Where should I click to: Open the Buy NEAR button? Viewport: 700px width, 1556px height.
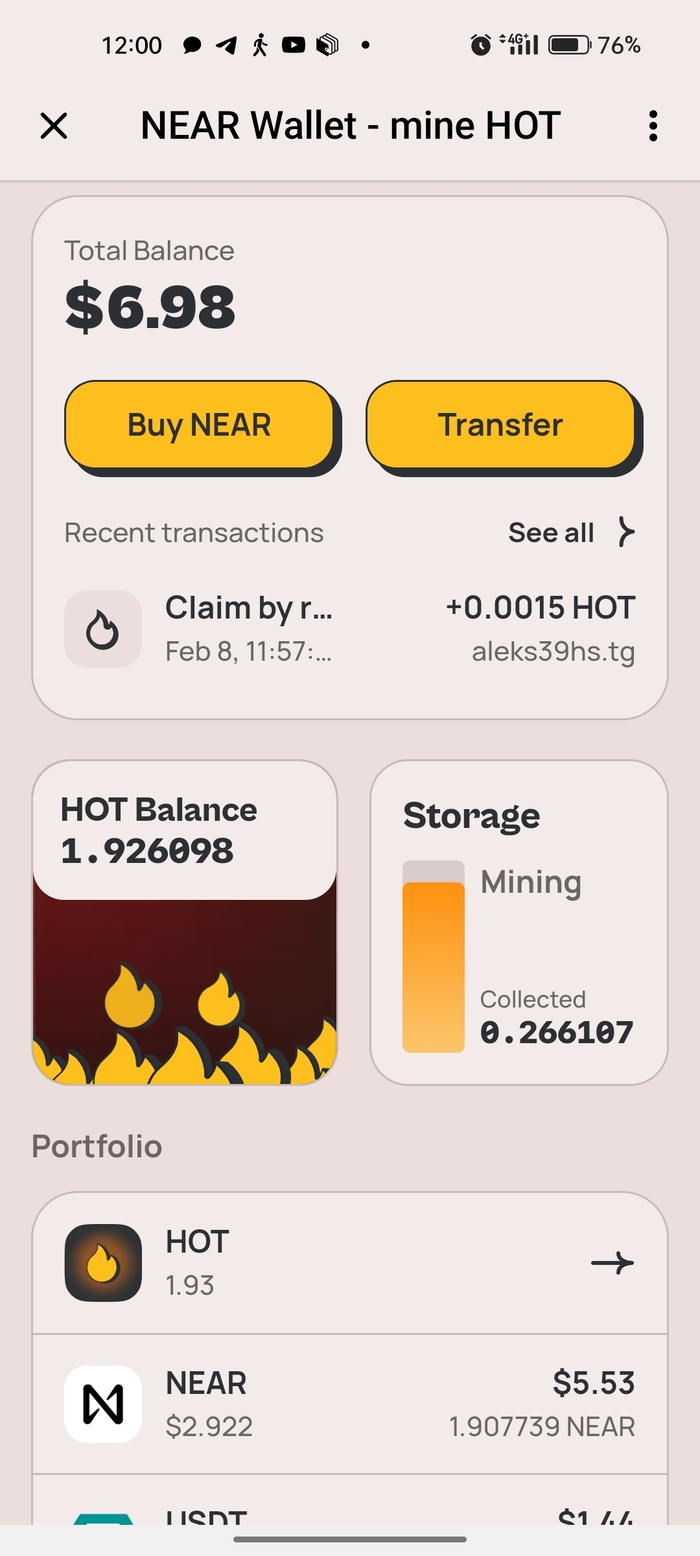199,424
